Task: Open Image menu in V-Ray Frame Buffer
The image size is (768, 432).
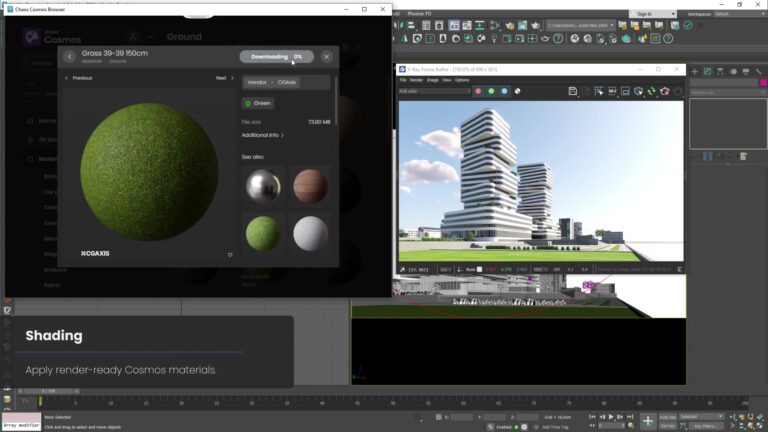Action: point(432,80)
